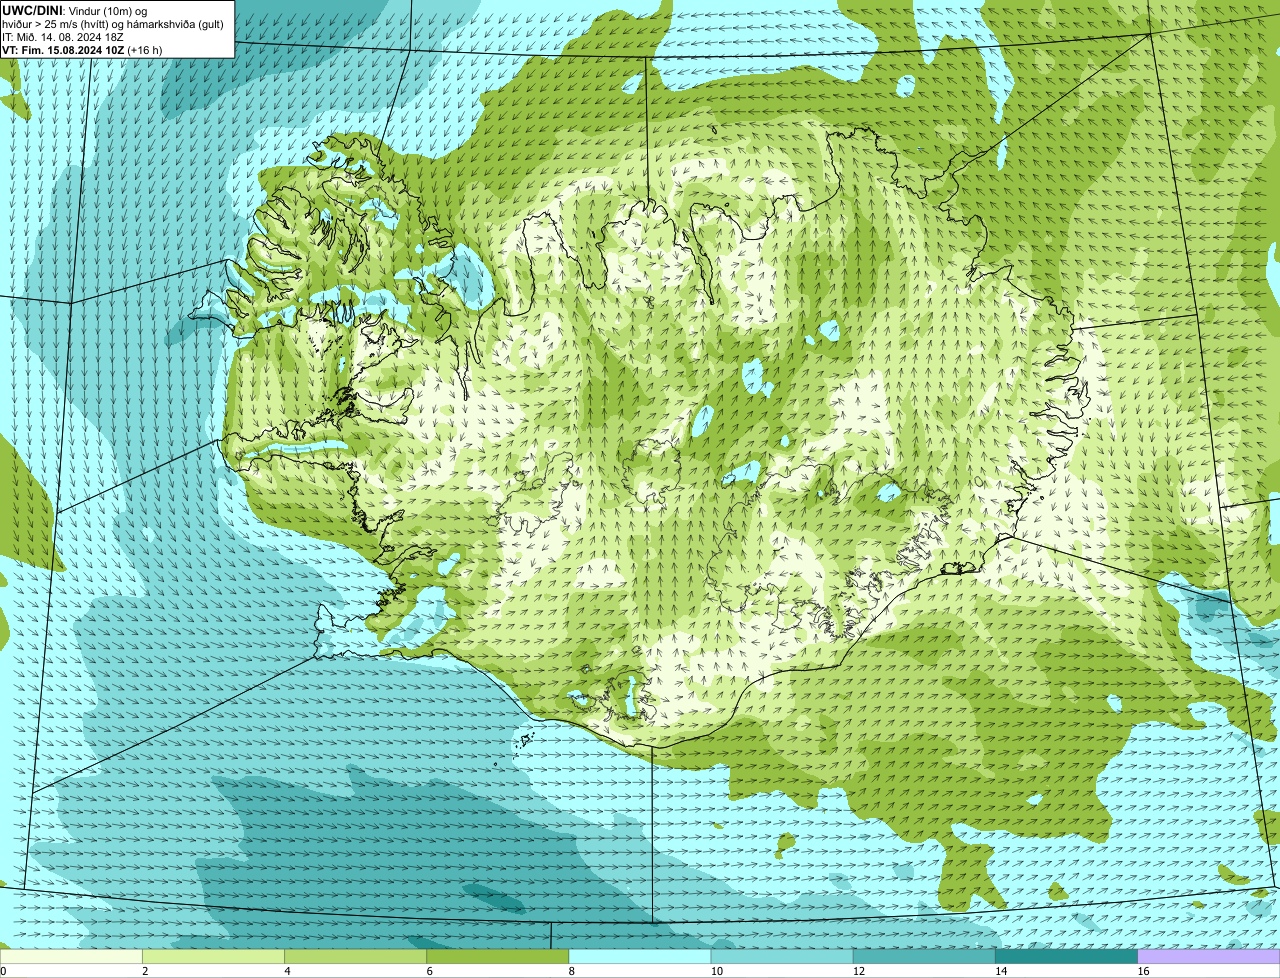Click the 12–14 m/s teal legend segment

[x=924, y=957]
